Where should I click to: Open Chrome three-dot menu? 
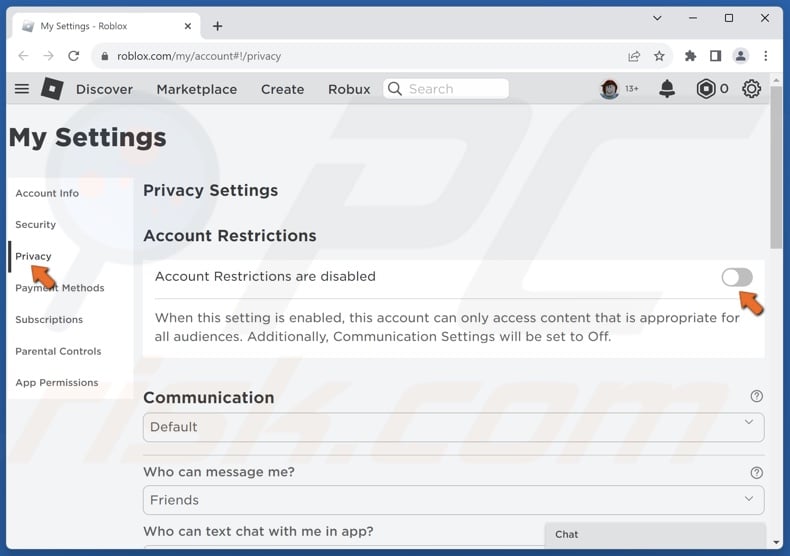click(766, 56)
